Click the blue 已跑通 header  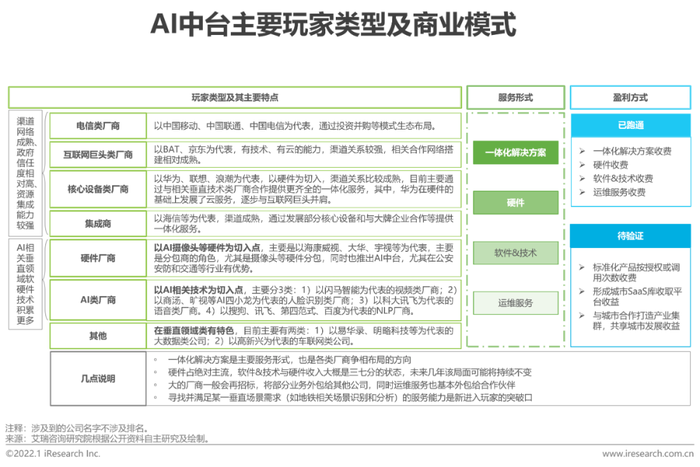click(x=630, y=125)
